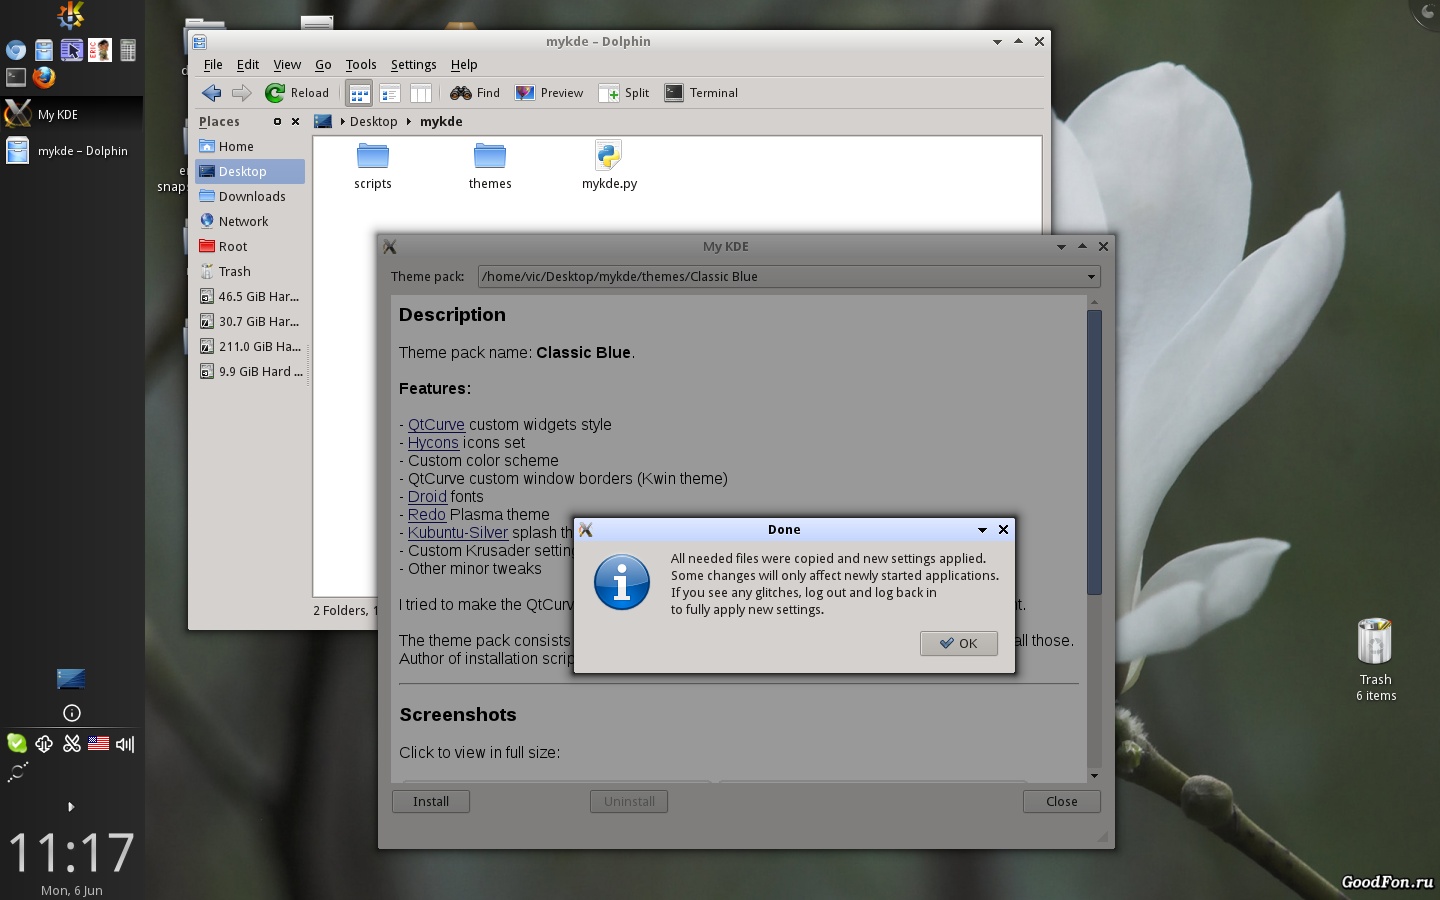Shade the Done dialog title arrow

click(x=982, y=529)
